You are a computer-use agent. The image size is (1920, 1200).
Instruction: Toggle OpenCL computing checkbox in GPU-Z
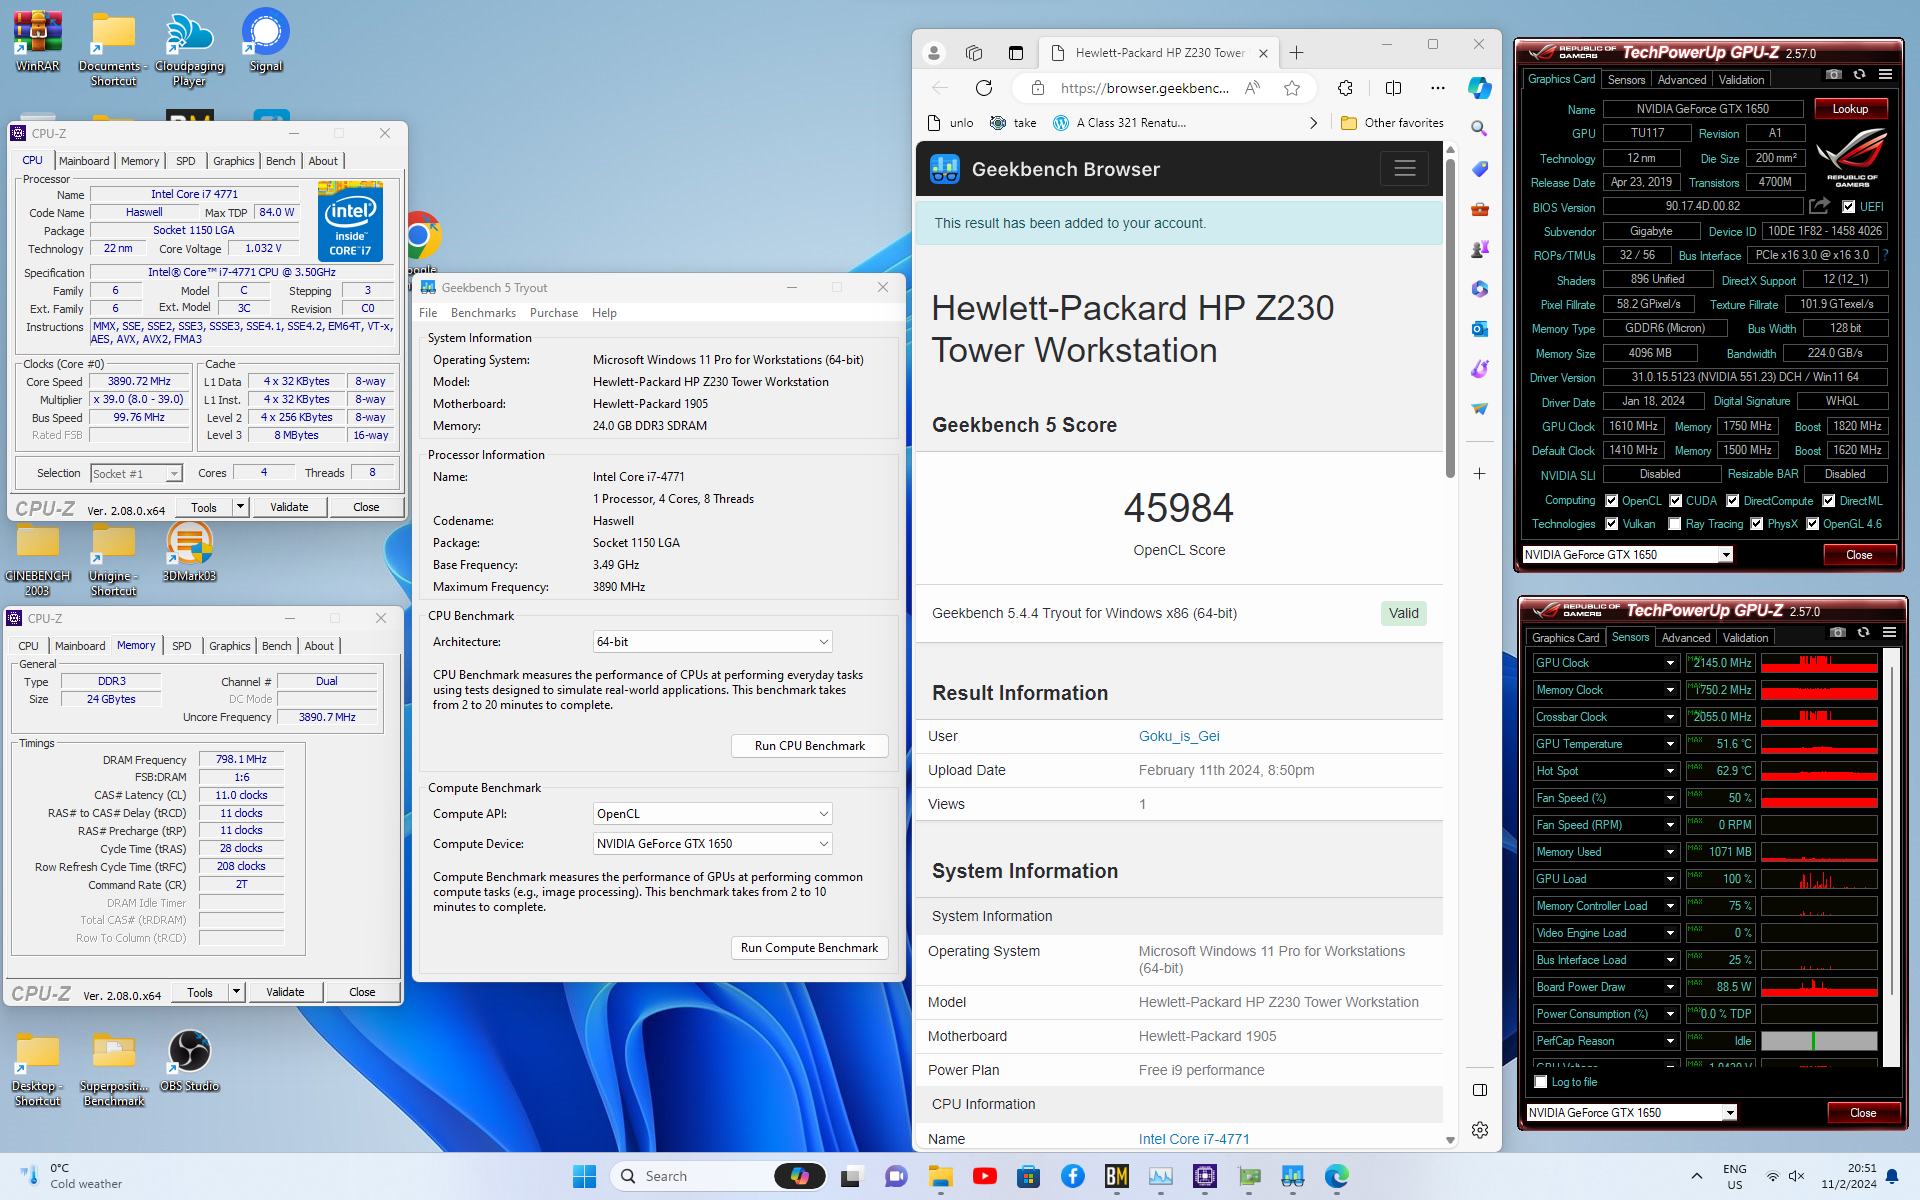[1611, 501]
